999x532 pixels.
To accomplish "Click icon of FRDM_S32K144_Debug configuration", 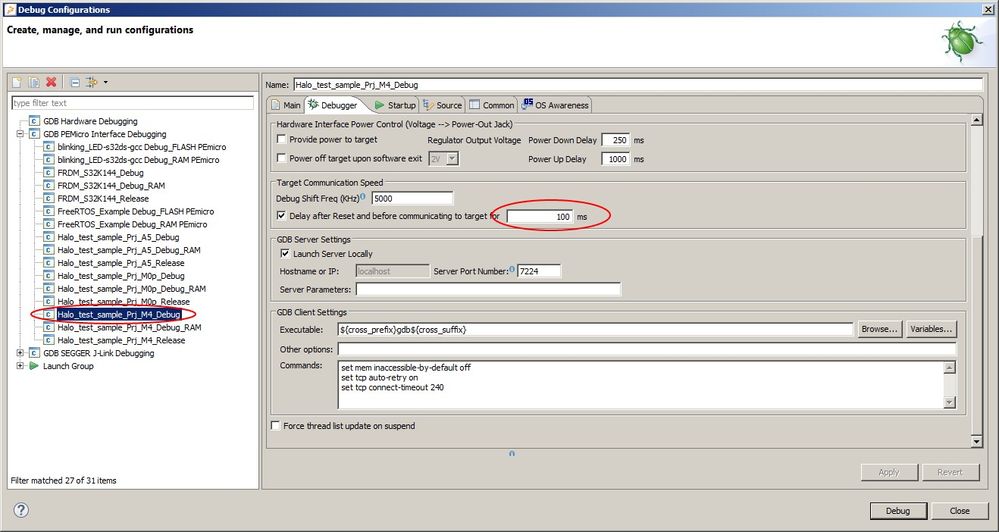I will 48,173.
